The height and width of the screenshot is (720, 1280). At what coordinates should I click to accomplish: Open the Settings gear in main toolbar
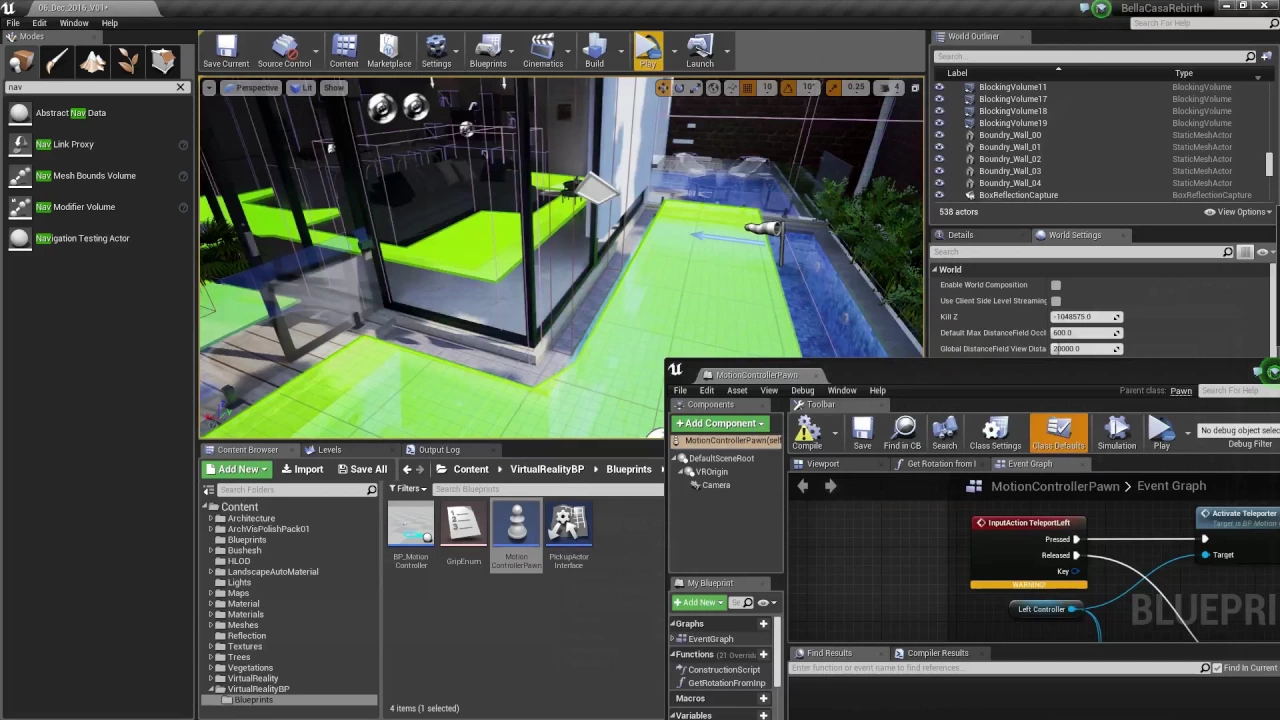tap(436, 51)
